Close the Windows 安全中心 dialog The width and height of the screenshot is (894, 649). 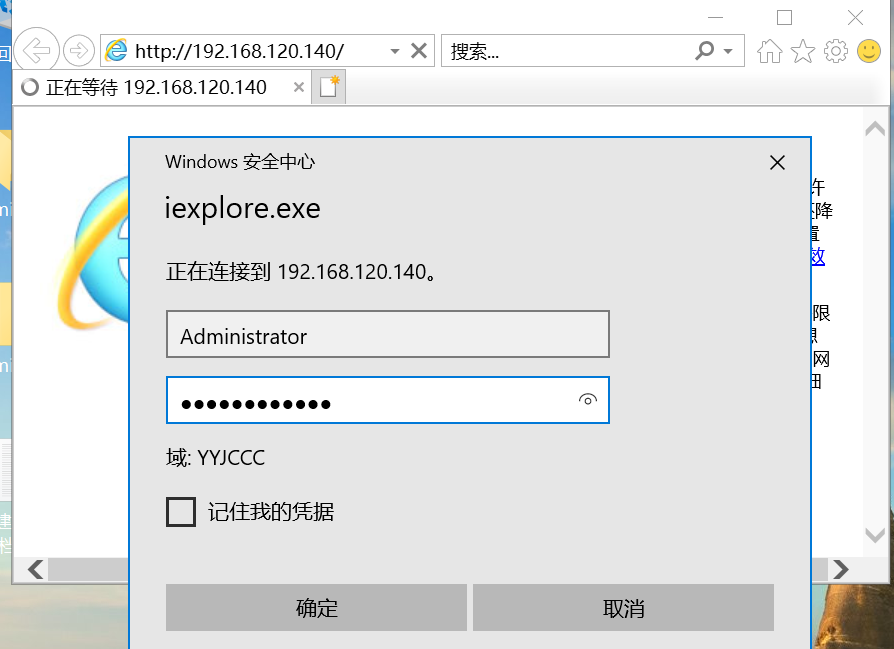point(777,163)
